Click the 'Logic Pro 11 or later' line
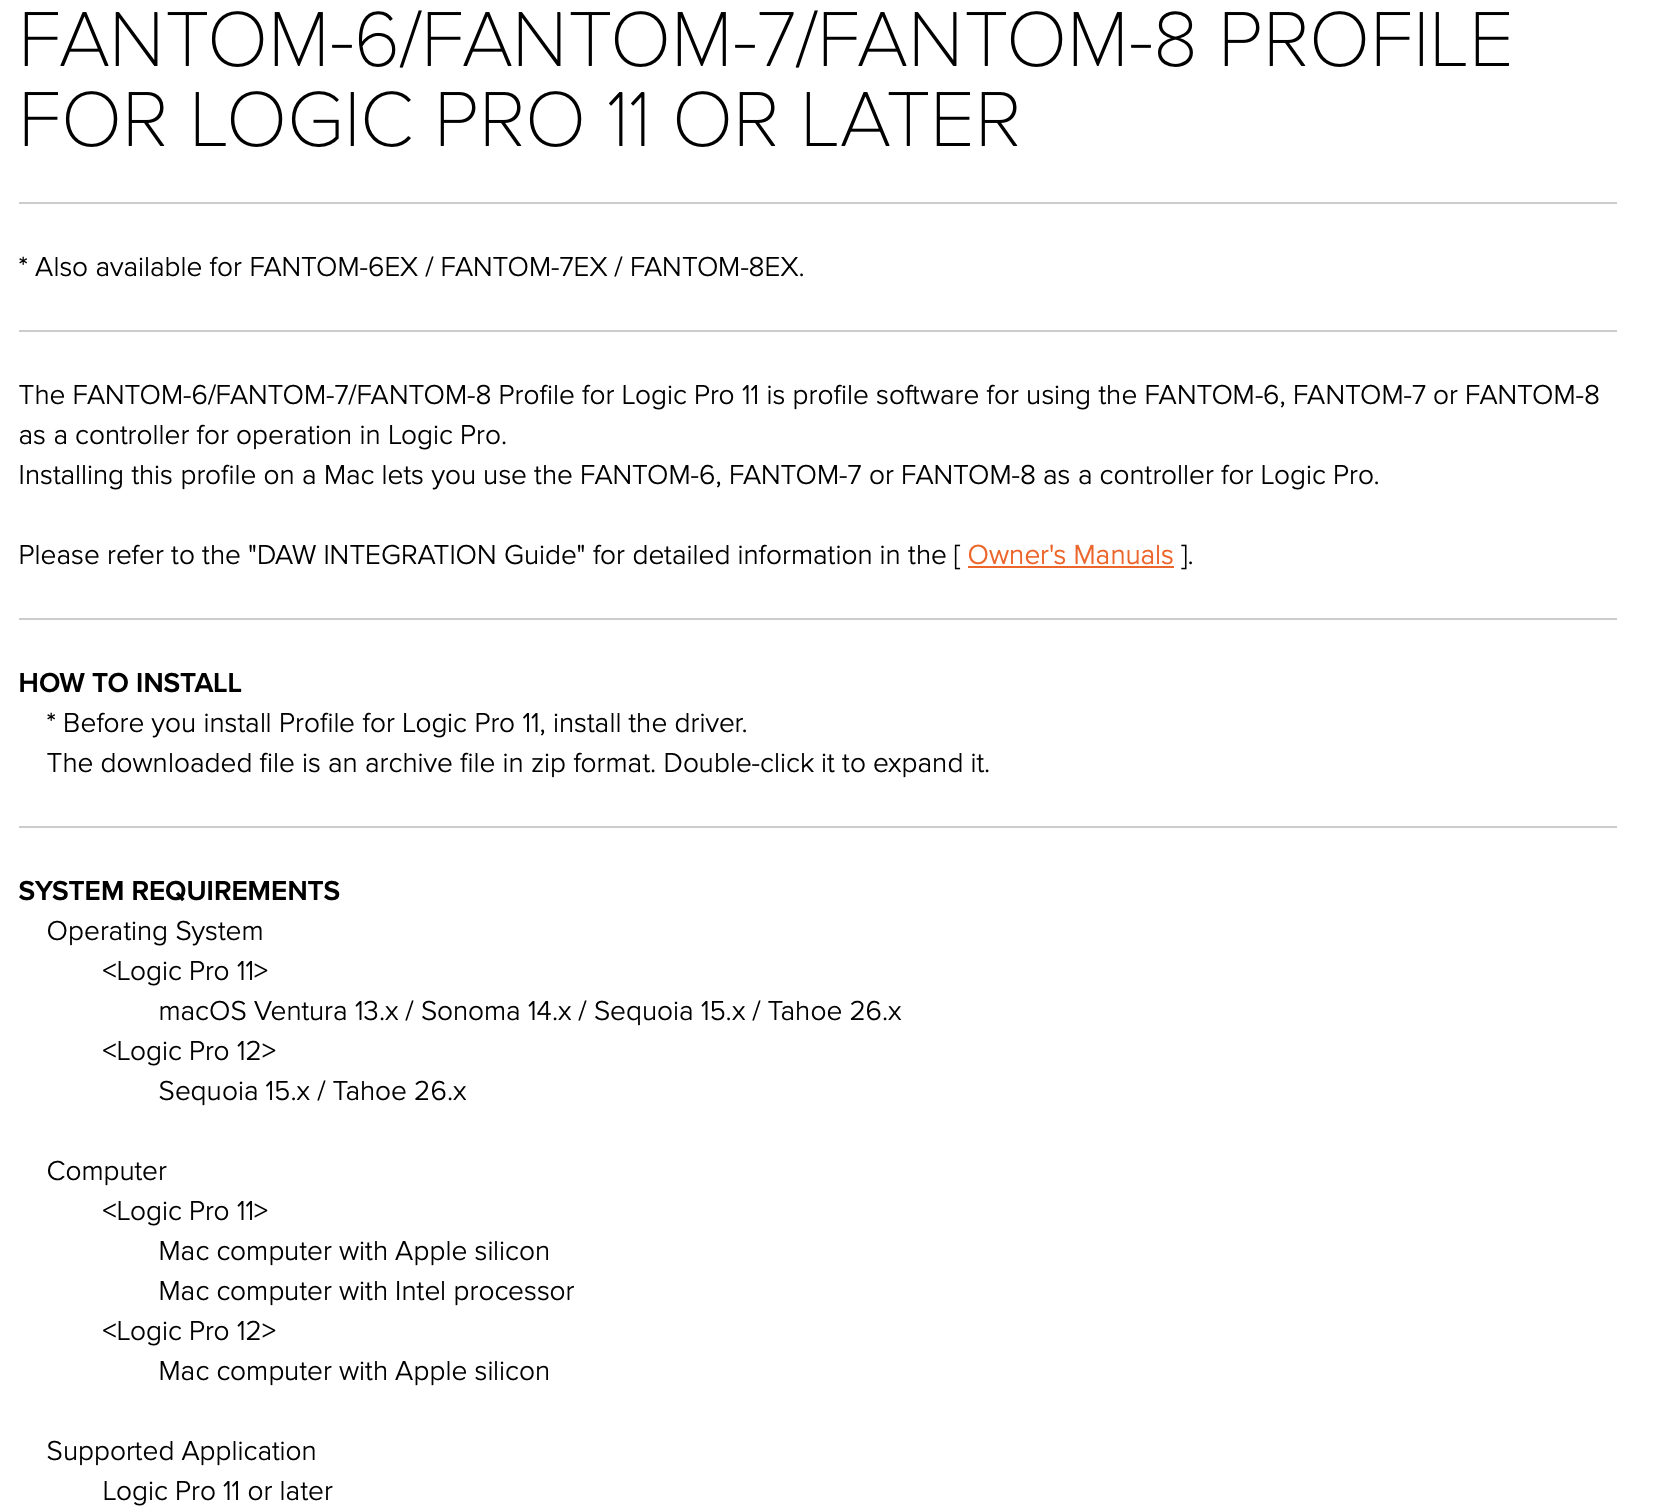Screen dimensions: 1654x1512 (x=217, y=1491)
